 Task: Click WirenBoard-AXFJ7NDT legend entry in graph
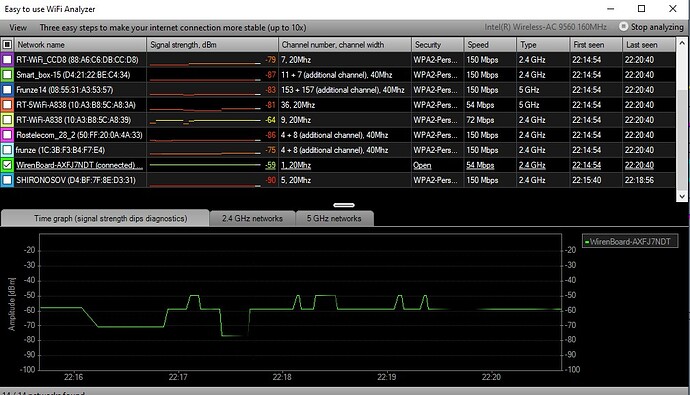click(630, 241)
